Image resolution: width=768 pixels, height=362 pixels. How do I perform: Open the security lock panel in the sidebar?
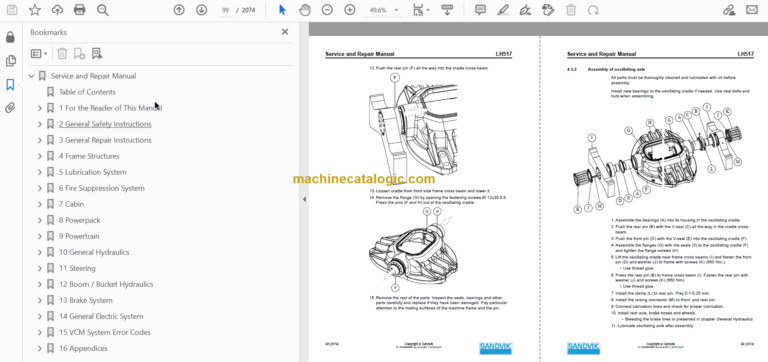point(10,37)
